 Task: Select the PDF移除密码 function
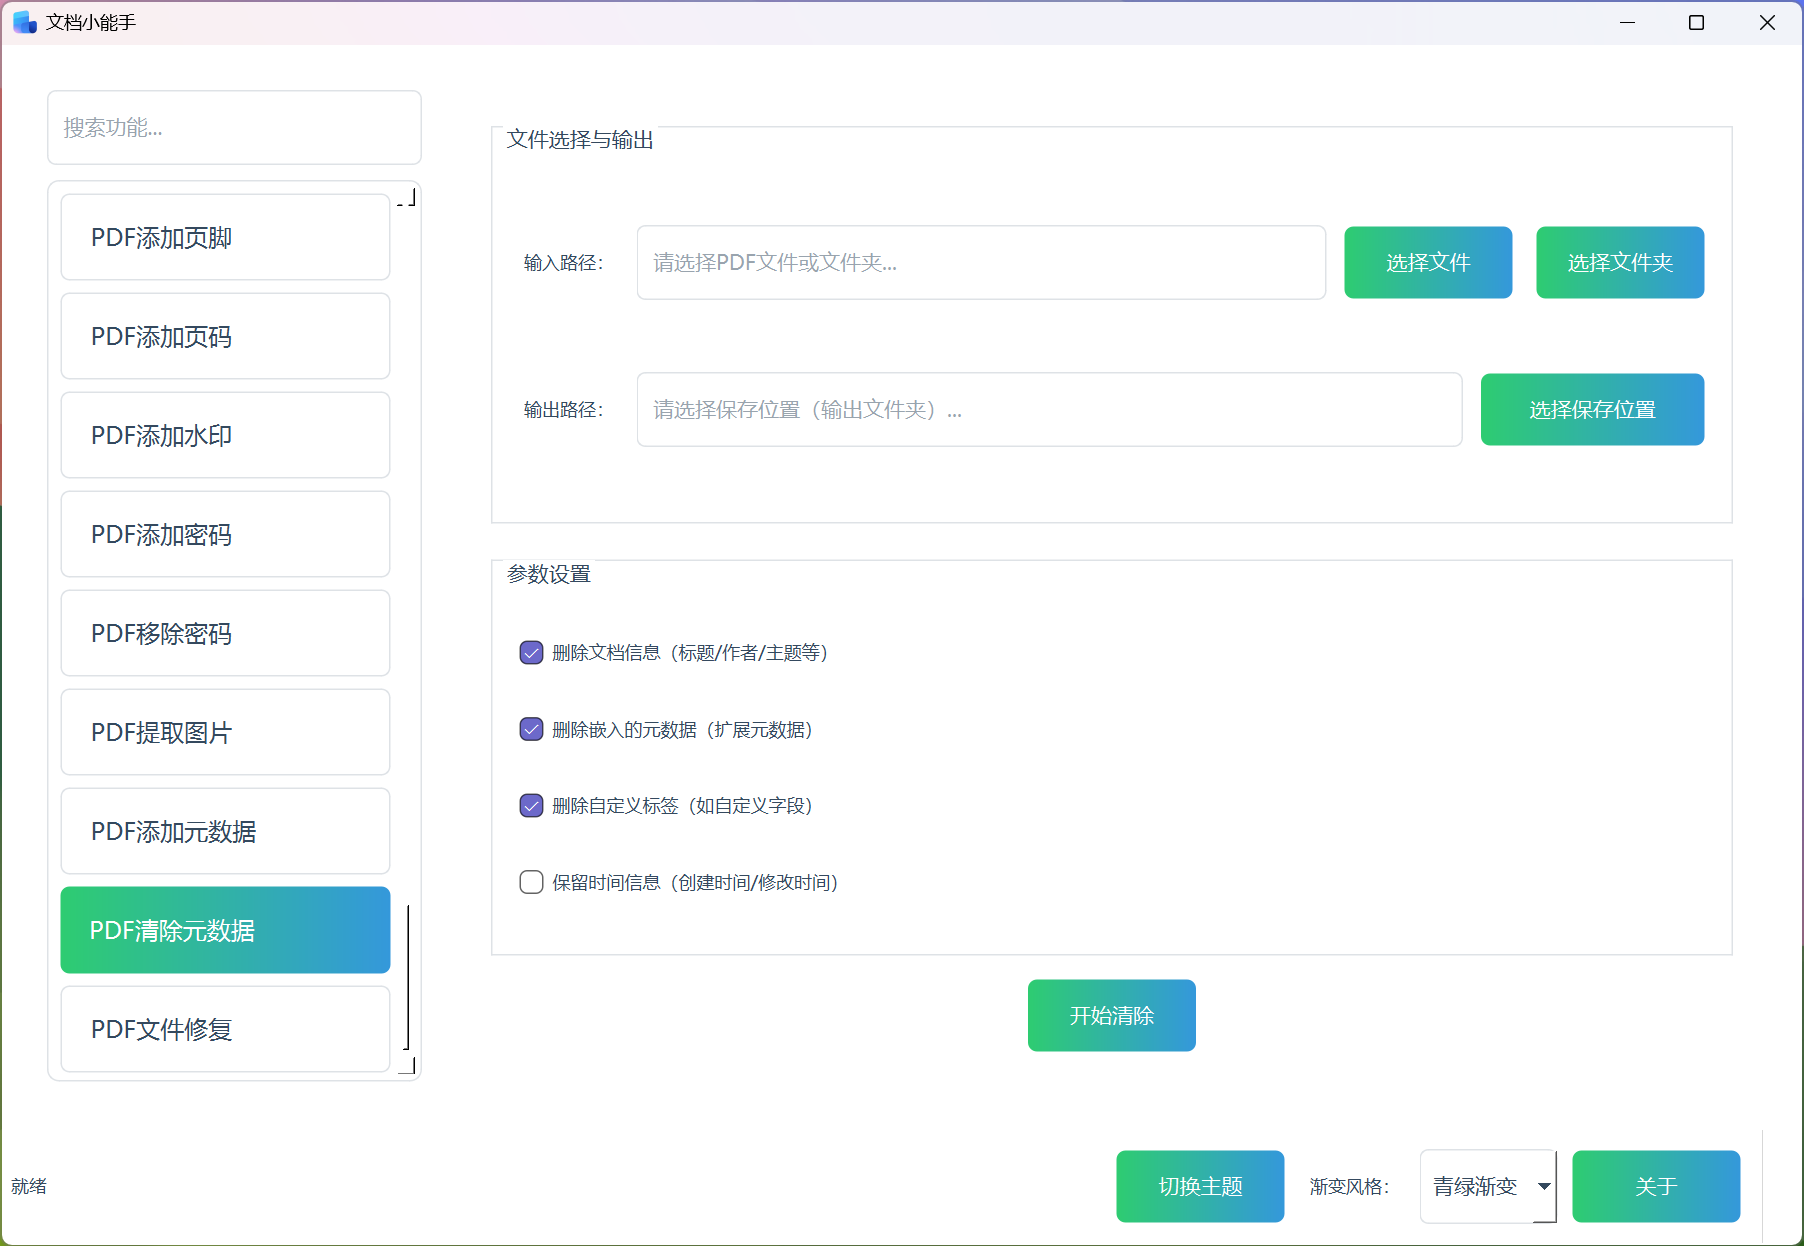tap(224, 633)
